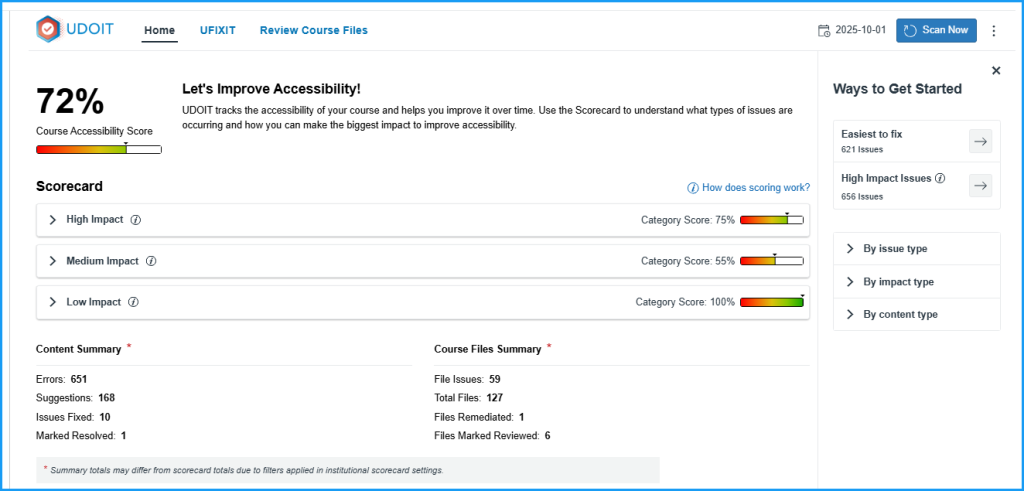
Task: Click info icon beside High Impact Issues sidebar
Action: click(940, 179)
